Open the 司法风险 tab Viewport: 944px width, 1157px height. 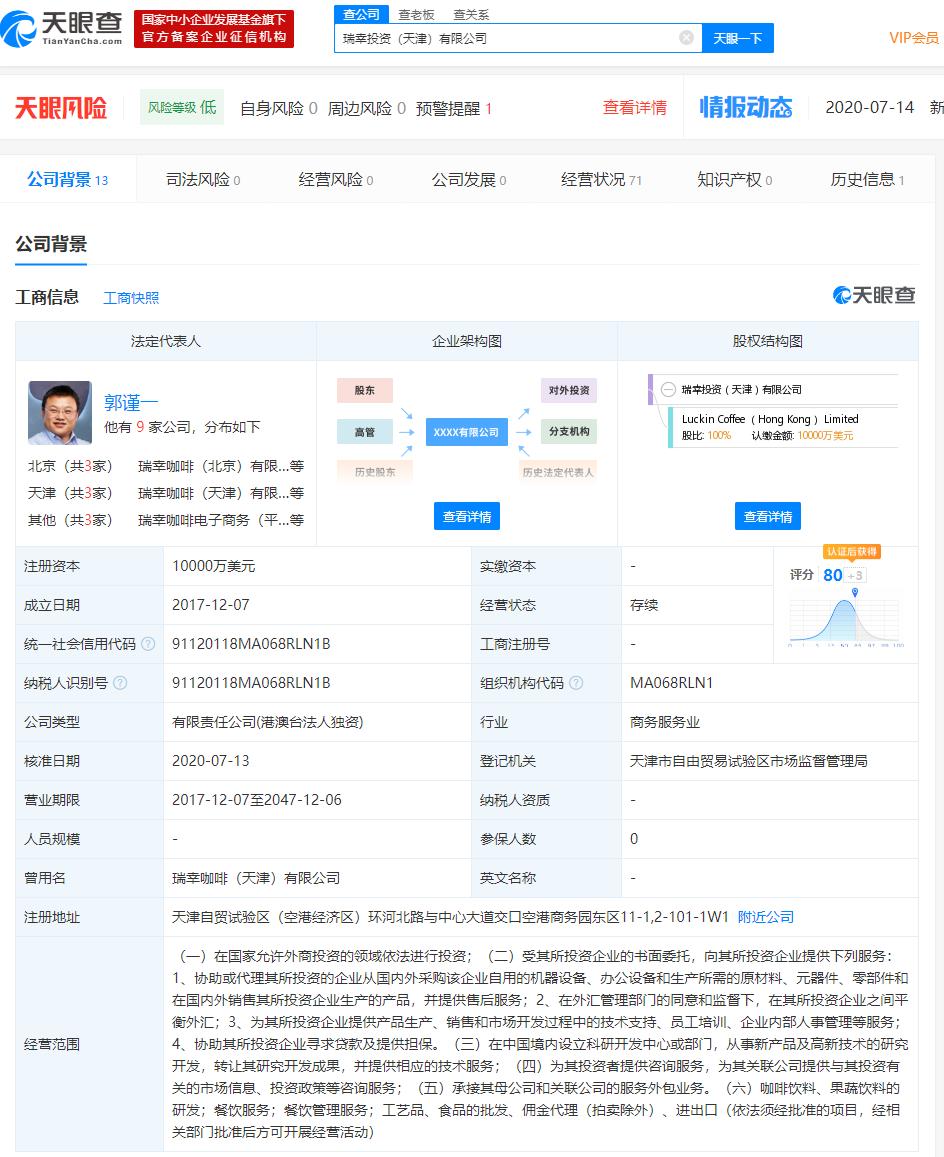coord(202,179)
